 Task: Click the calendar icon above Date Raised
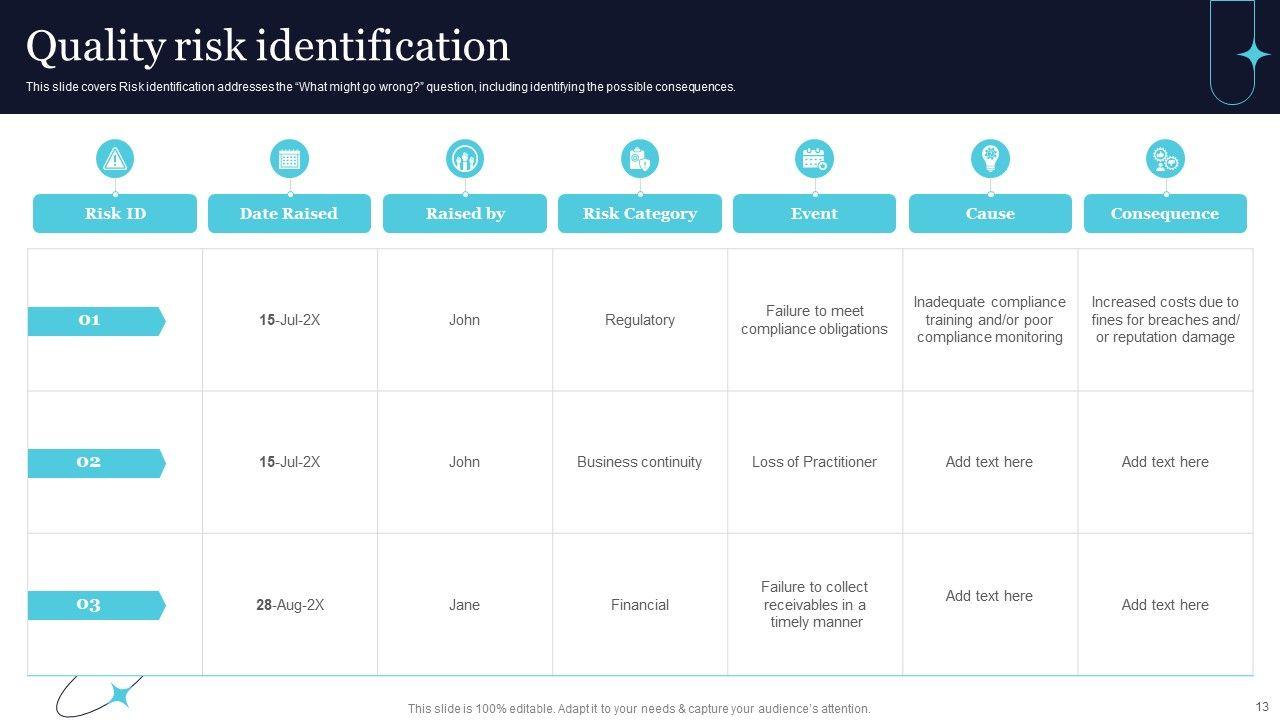[289, 159]
